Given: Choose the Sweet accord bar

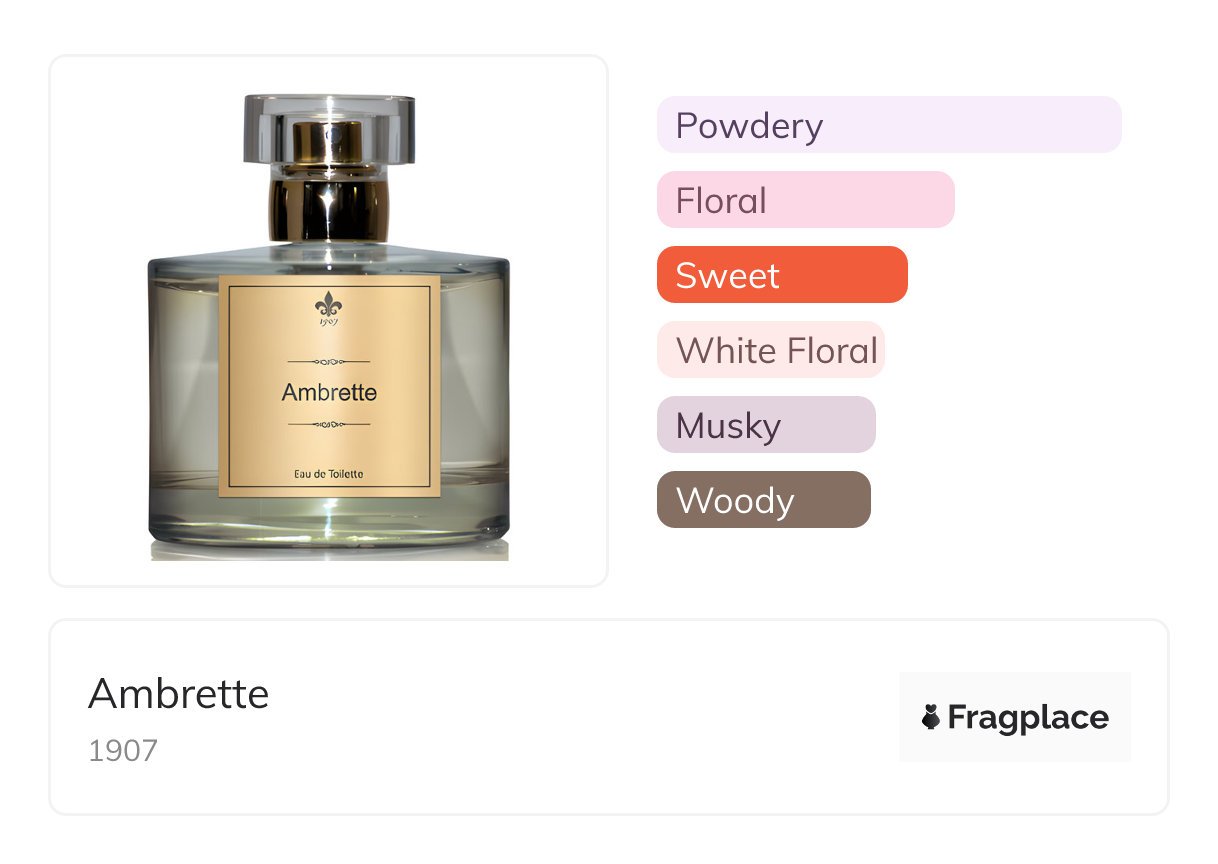Looking at the screenshot, I should (x=782, y=275).
